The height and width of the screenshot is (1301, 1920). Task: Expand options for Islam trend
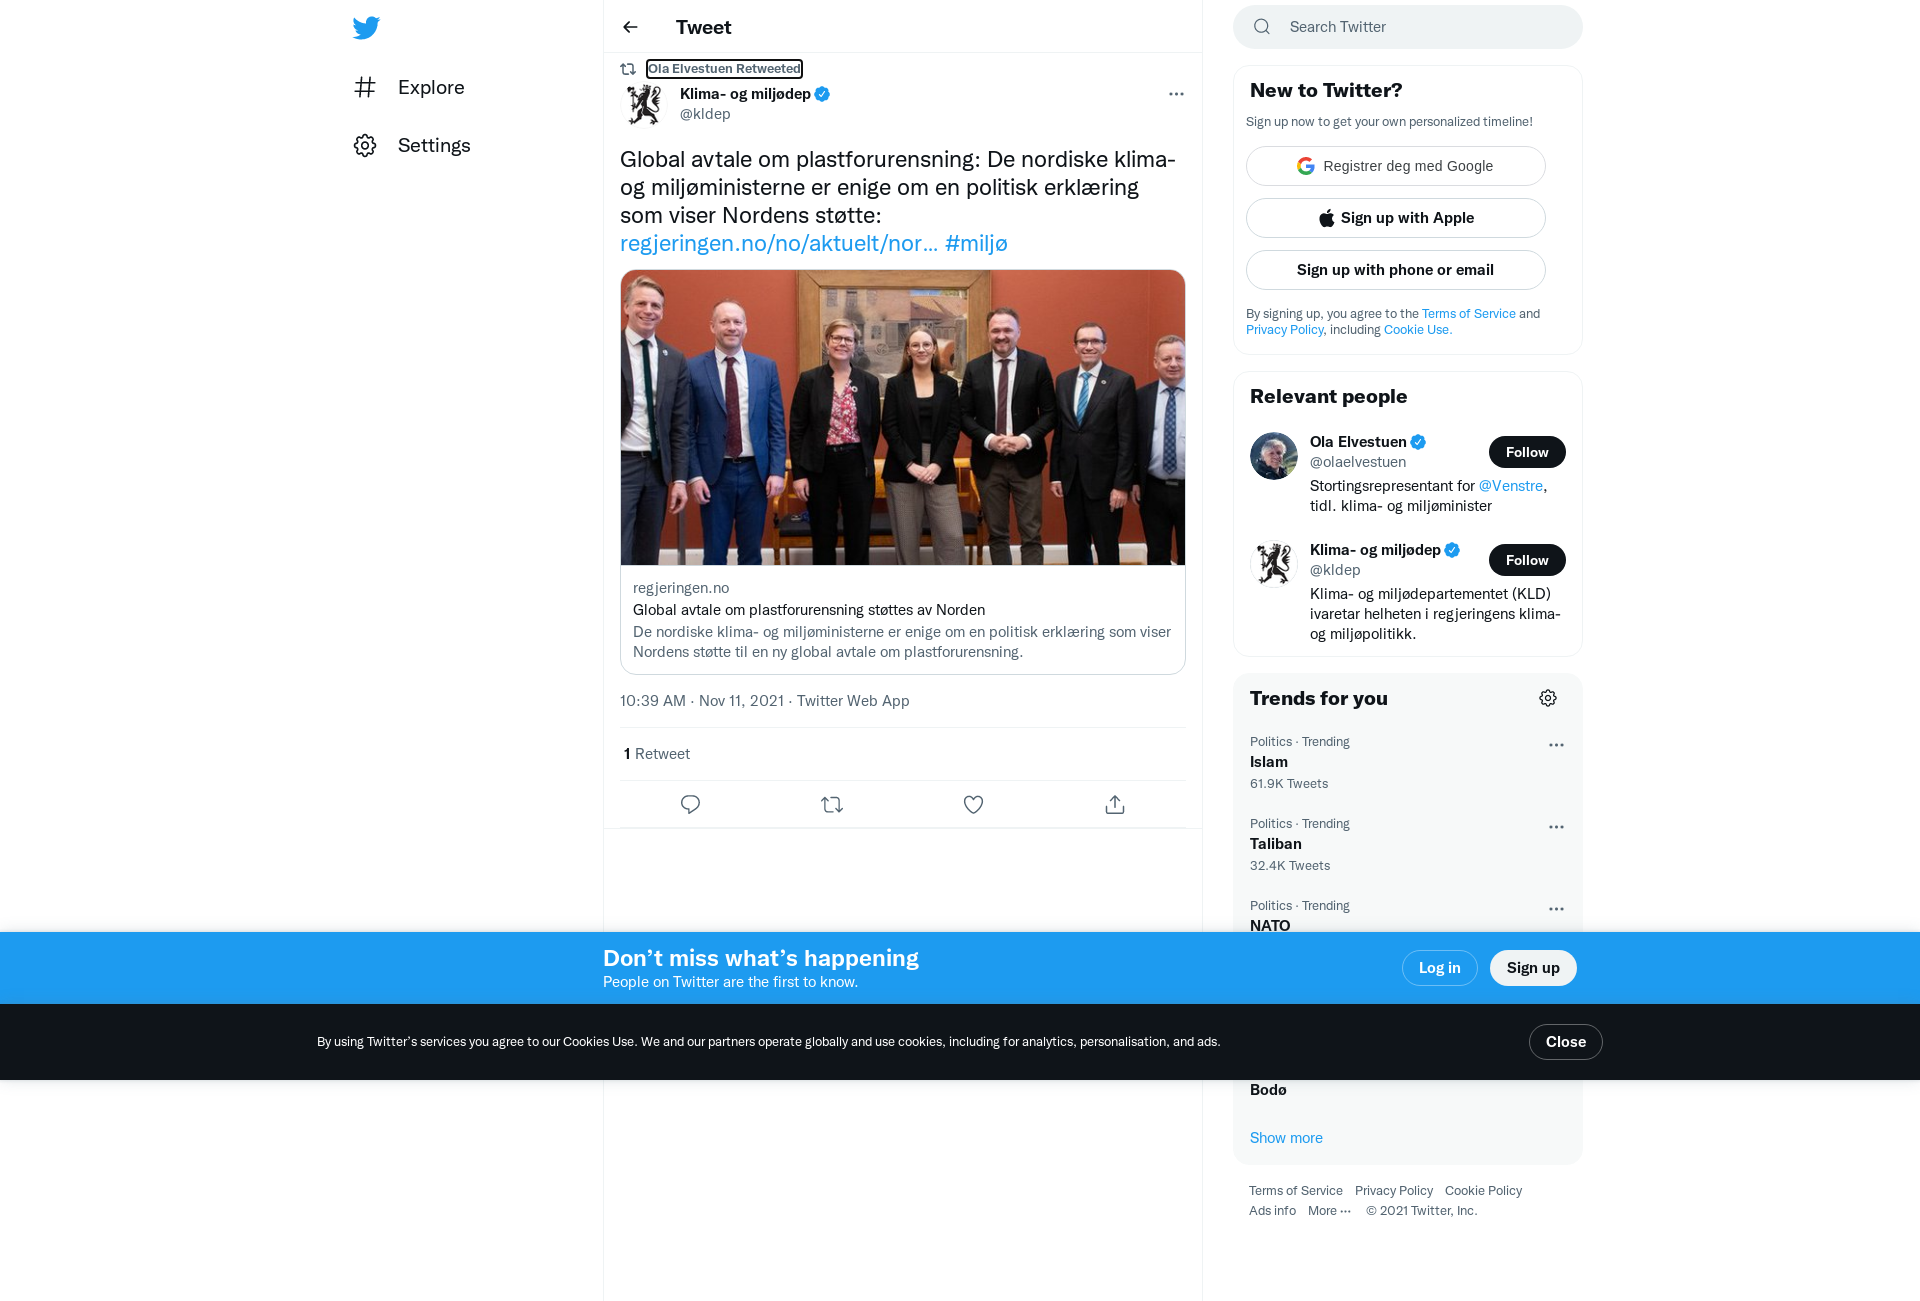(1556, 745)
